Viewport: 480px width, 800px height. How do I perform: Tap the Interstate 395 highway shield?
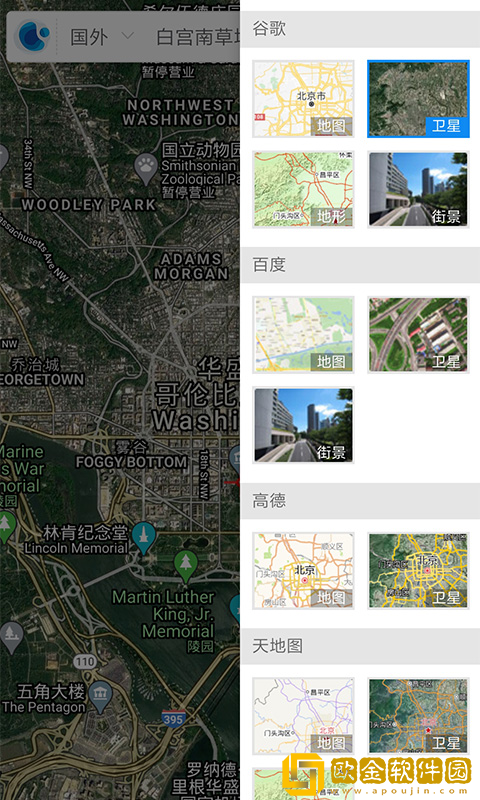click(x=173, y=718)
